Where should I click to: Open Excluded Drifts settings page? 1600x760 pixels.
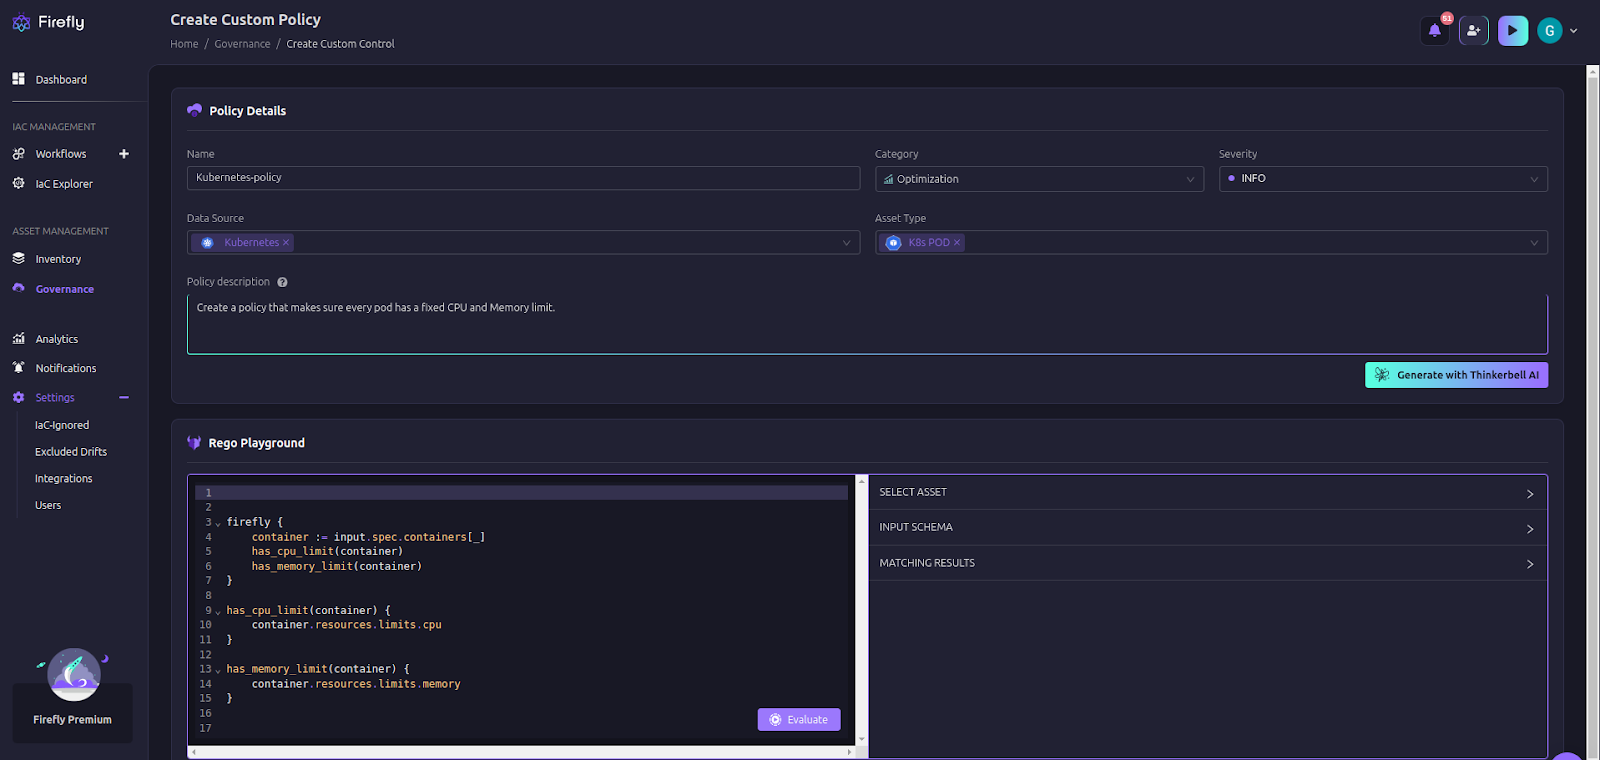click(x=71, y=452)
